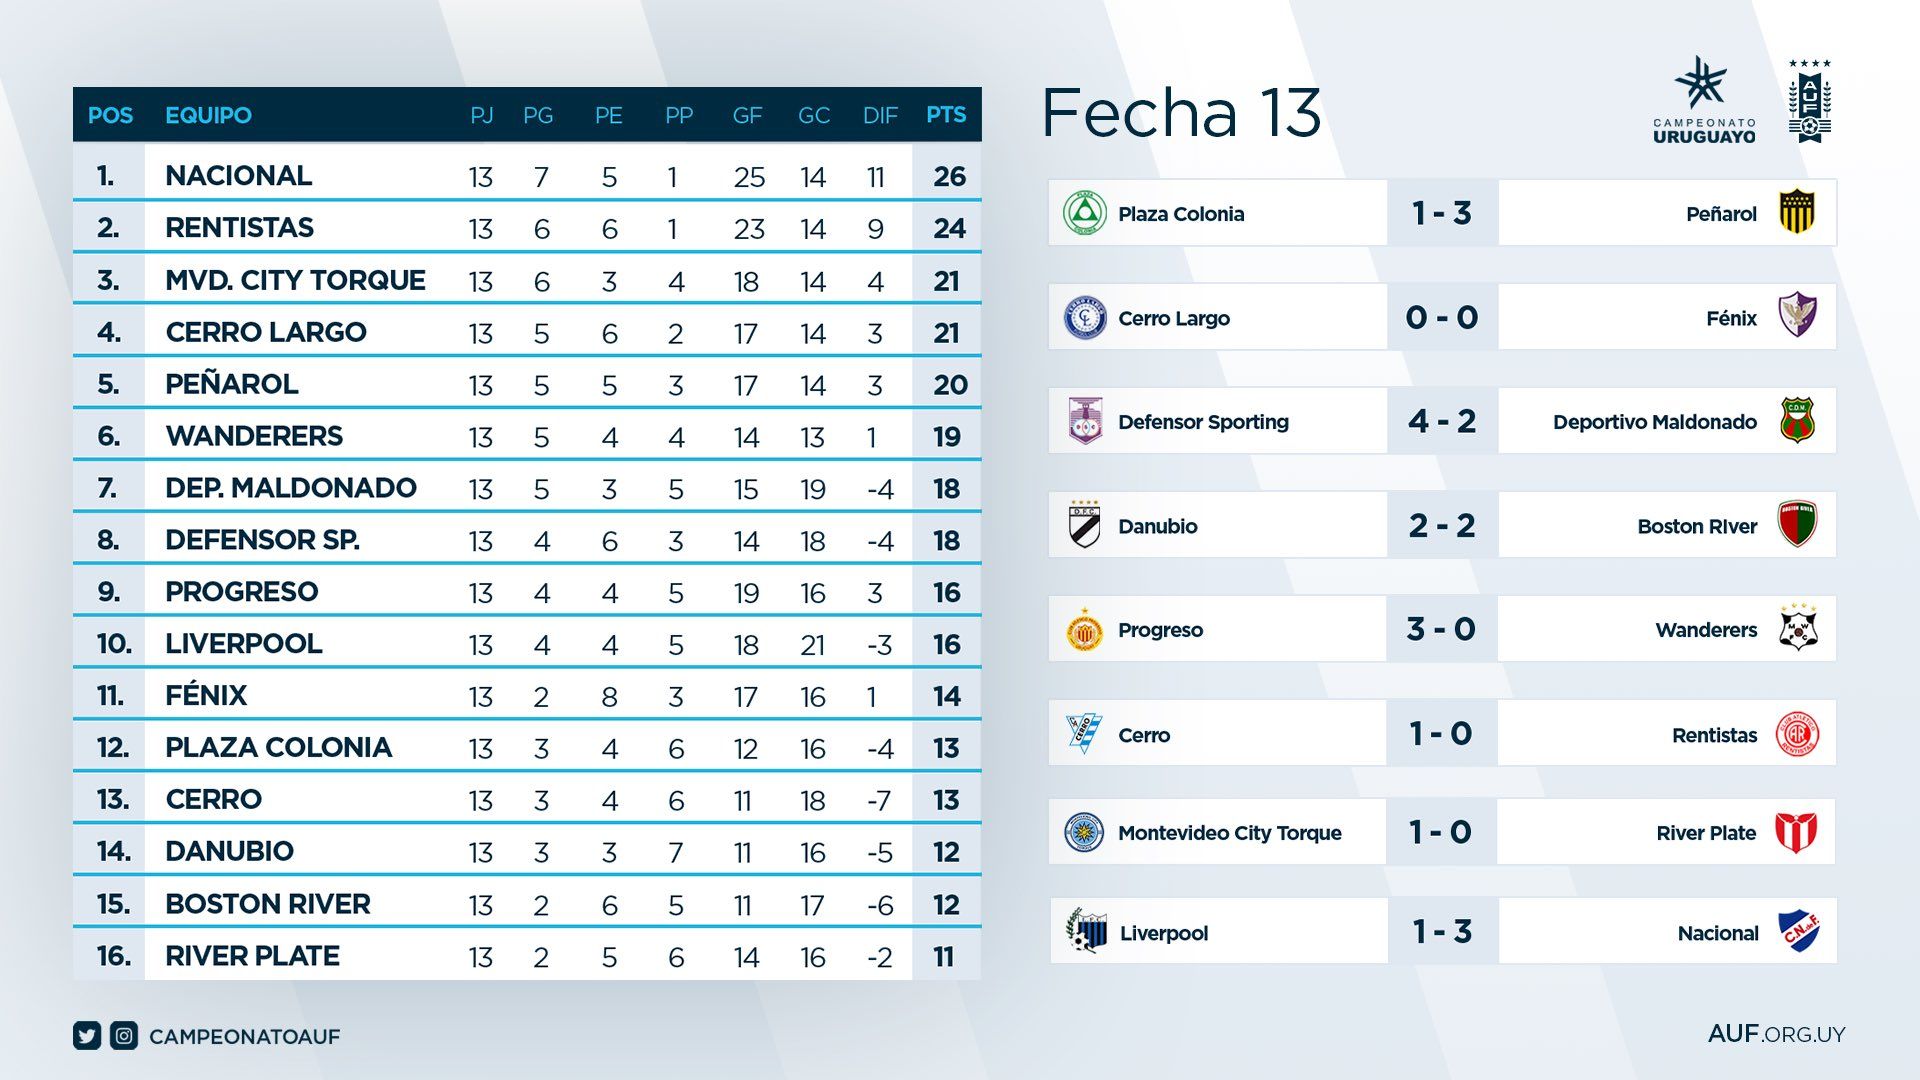Click the Fecha 13 heading
Viewport: 1920px width, 1080px height.
(1181, 112)
